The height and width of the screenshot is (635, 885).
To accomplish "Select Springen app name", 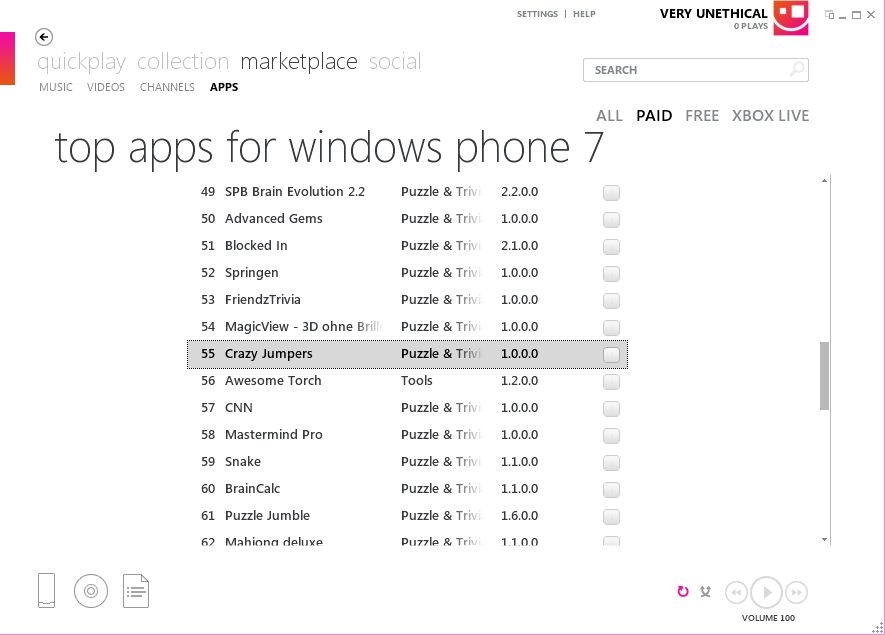I will [251, 273].
